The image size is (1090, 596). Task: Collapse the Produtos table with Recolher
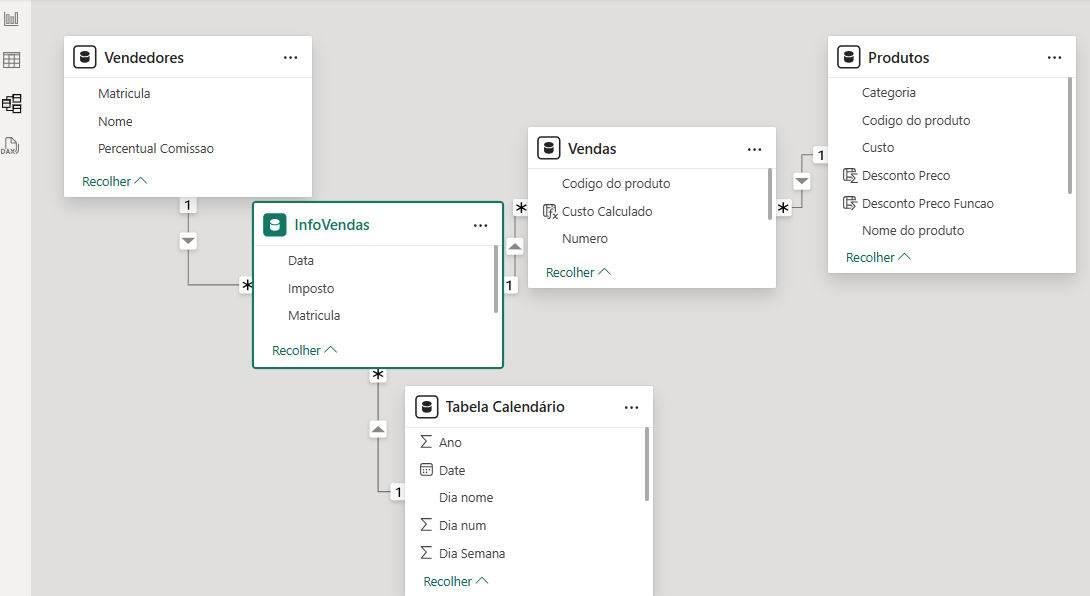878,258
